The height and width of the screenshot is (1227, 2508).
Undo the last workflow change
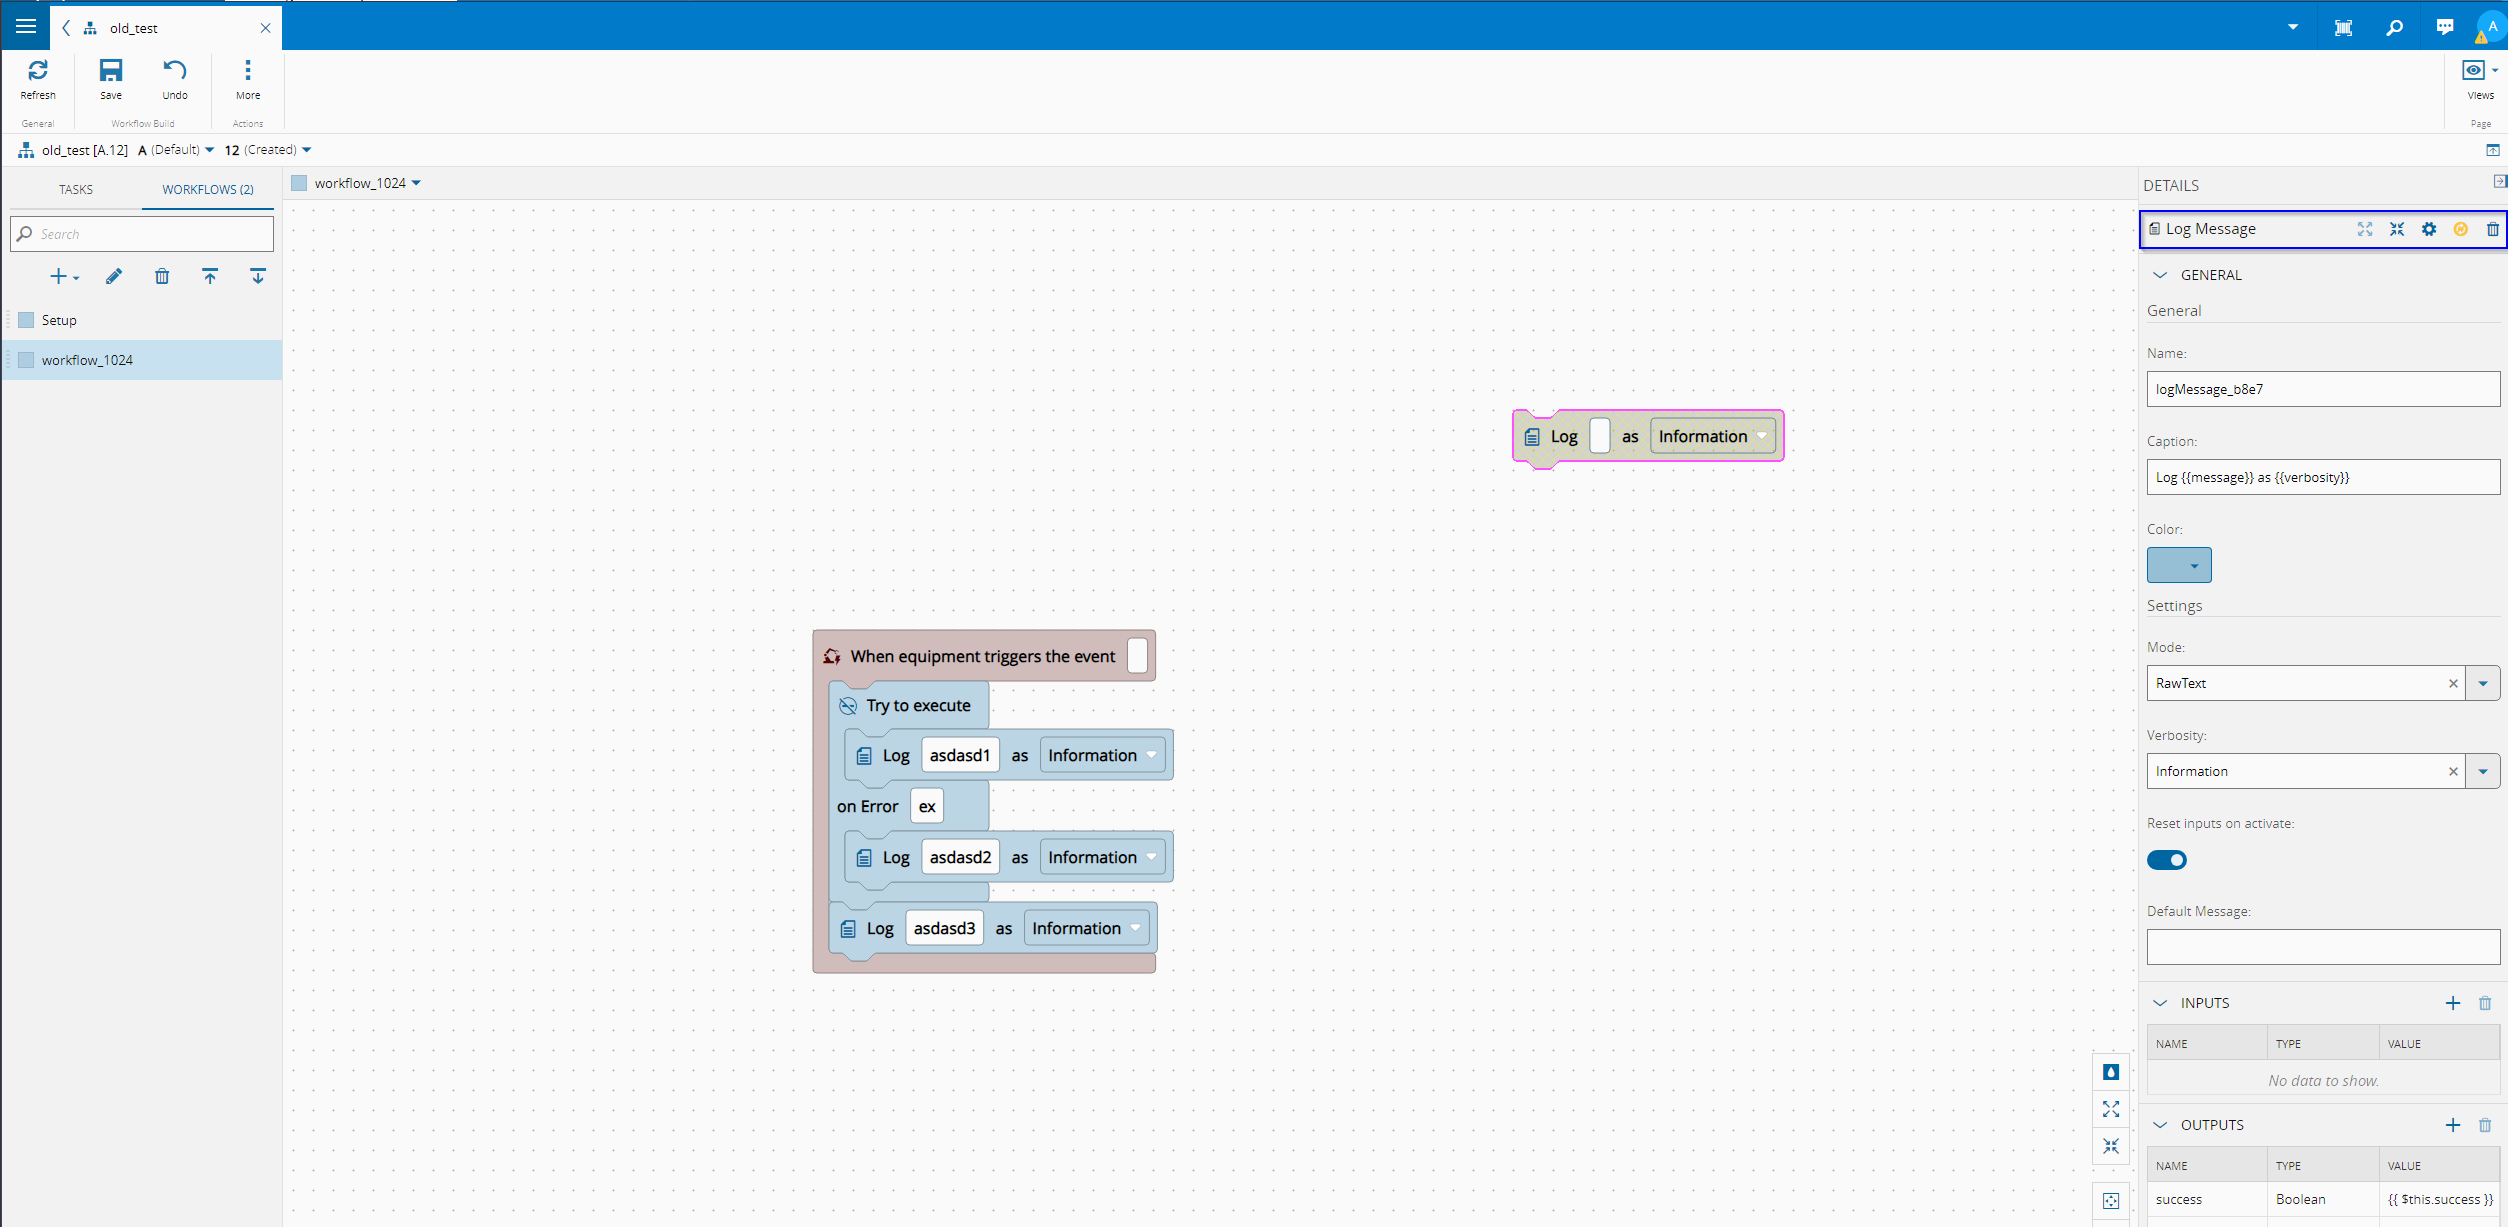[x=175, y=72]
